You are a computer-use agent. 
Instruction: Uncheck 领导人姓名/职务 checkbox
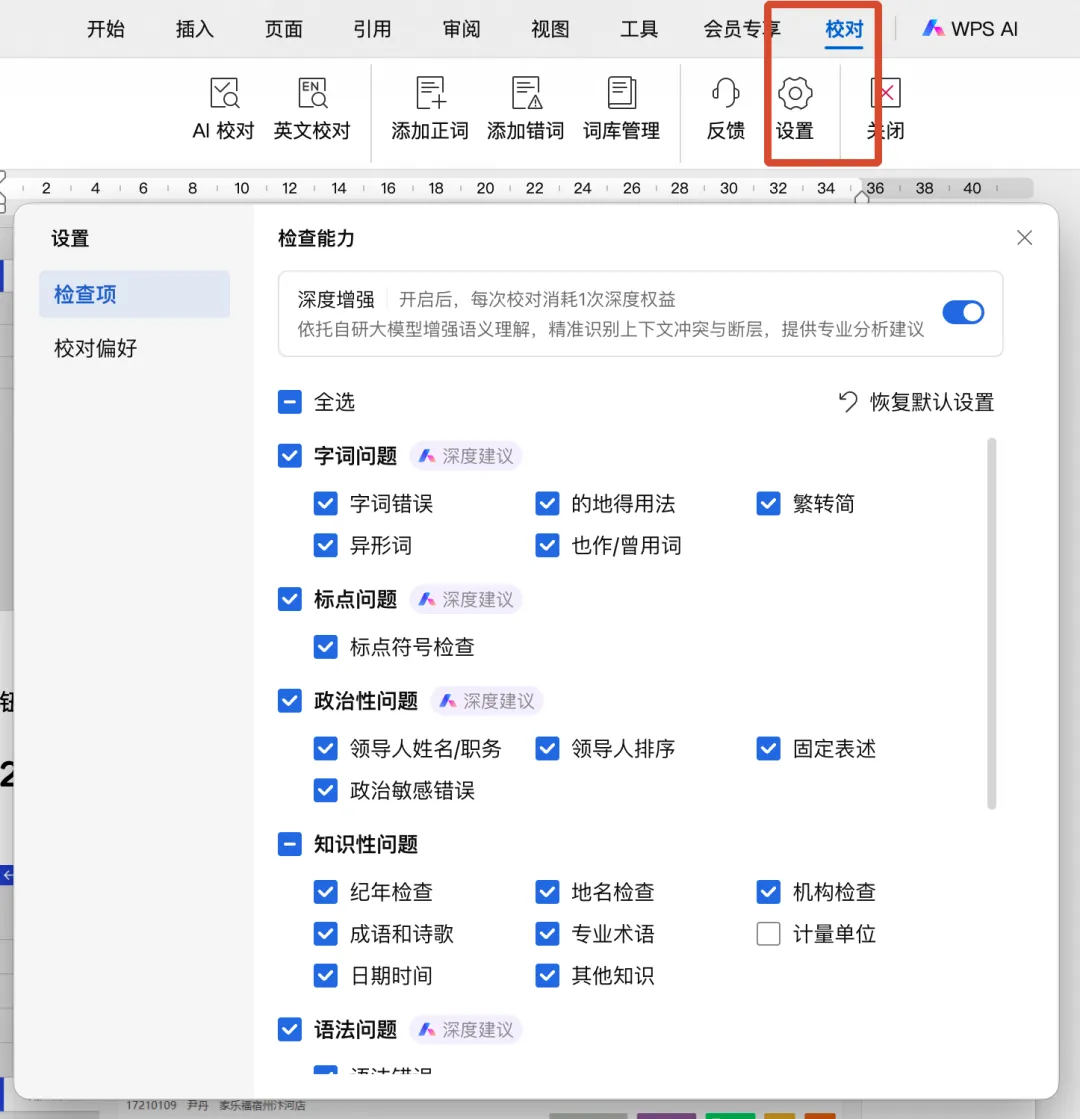pos(325,749)
